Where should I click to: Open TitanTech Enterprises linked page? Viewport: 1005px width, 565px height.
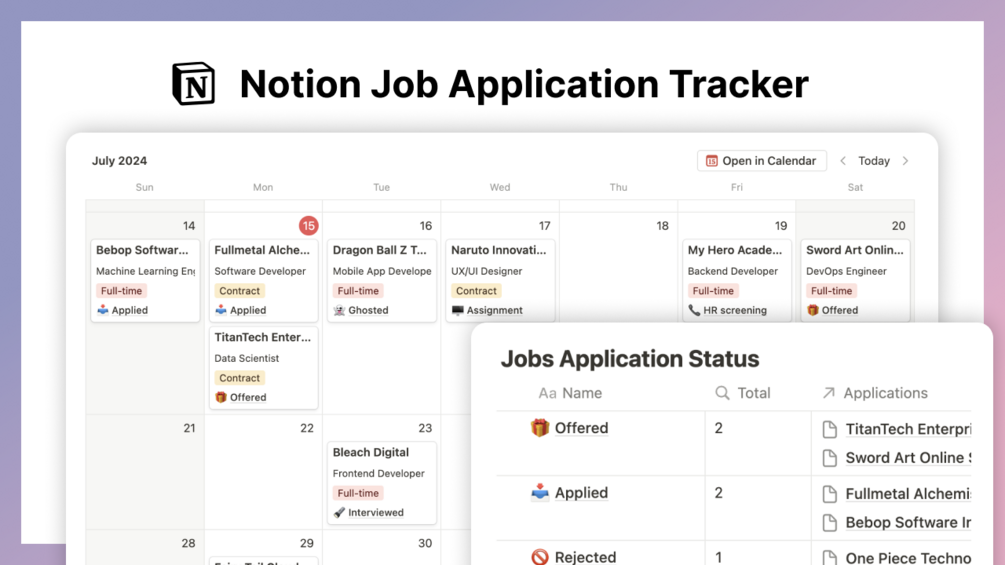coord(908,429)
